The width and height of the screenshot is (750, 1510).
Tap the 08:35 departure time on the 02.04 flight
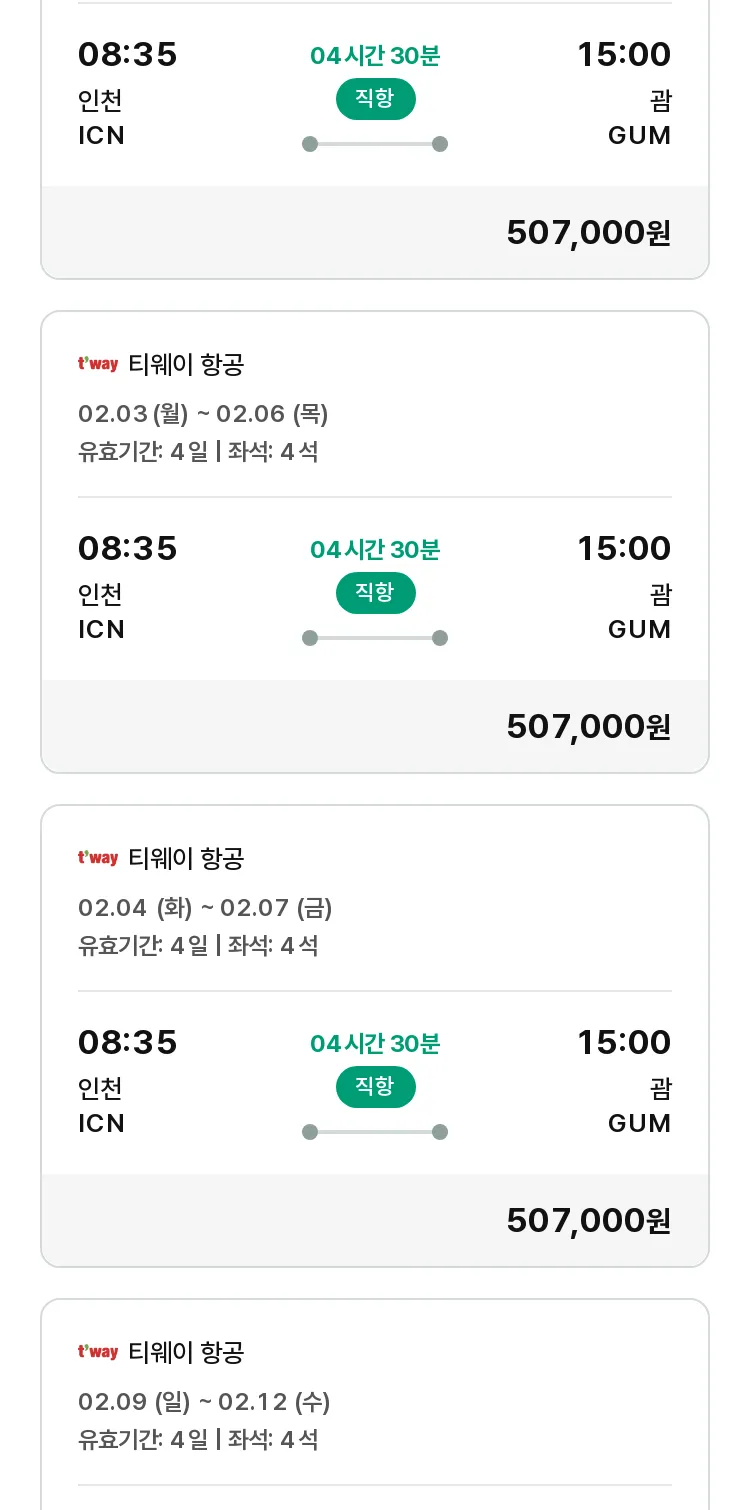(128, 1043)
